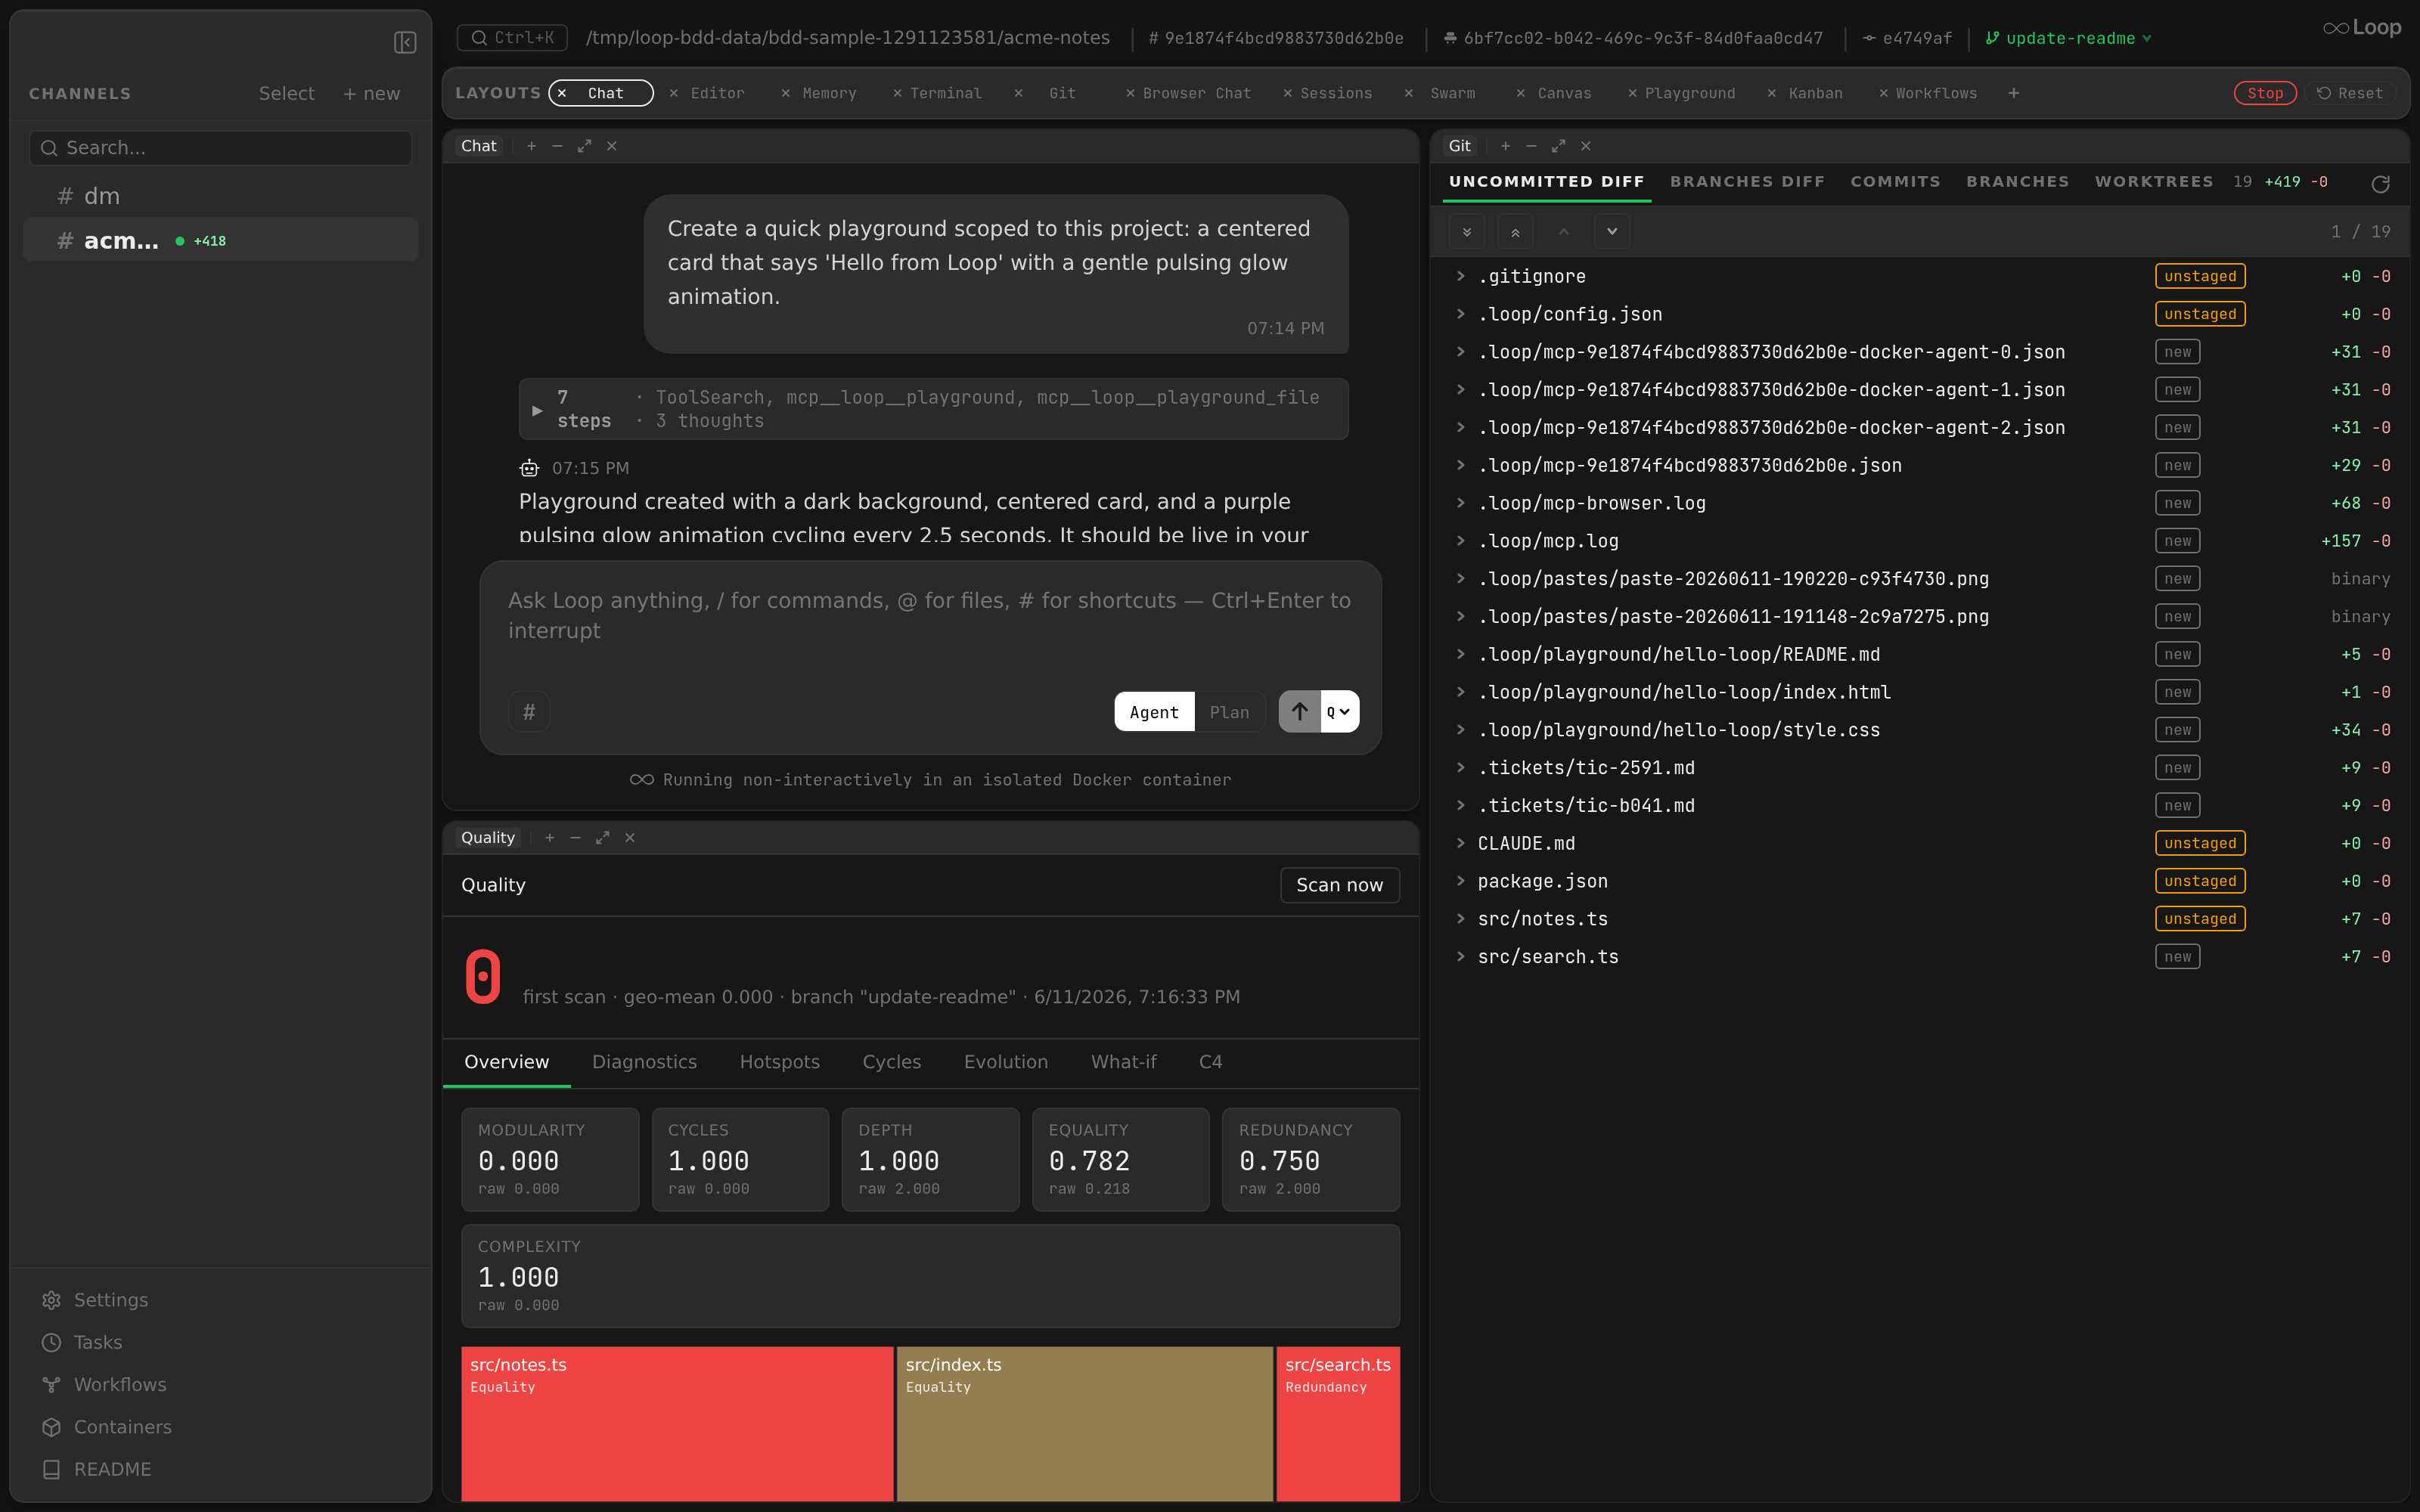Image resolution: width=2420 pixels, height=1512 pixels.
Task: Open README in the sidebar
Action: (97, 1469)
